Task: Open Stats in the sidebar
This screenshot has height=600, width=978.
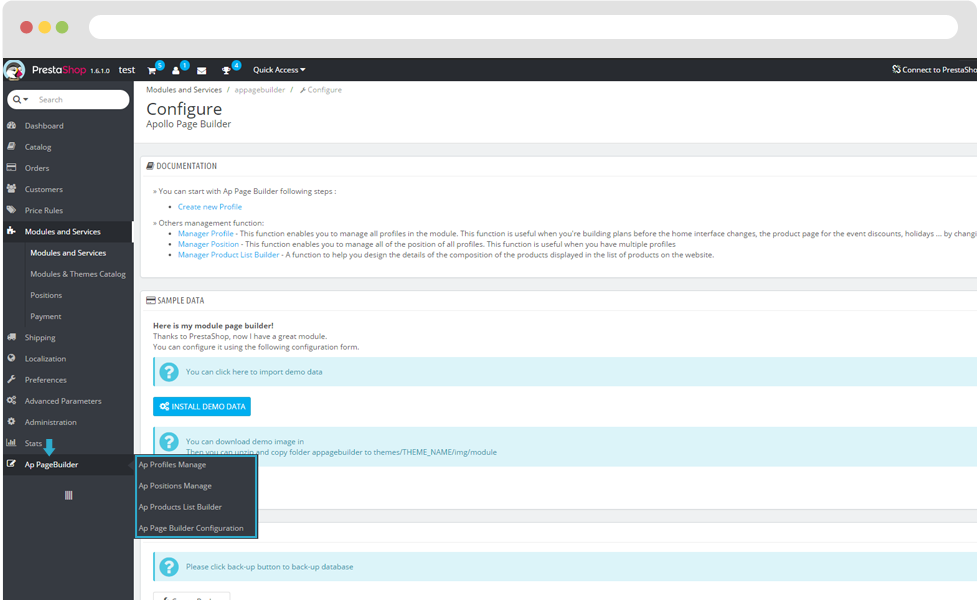Action: pos(33,443)
